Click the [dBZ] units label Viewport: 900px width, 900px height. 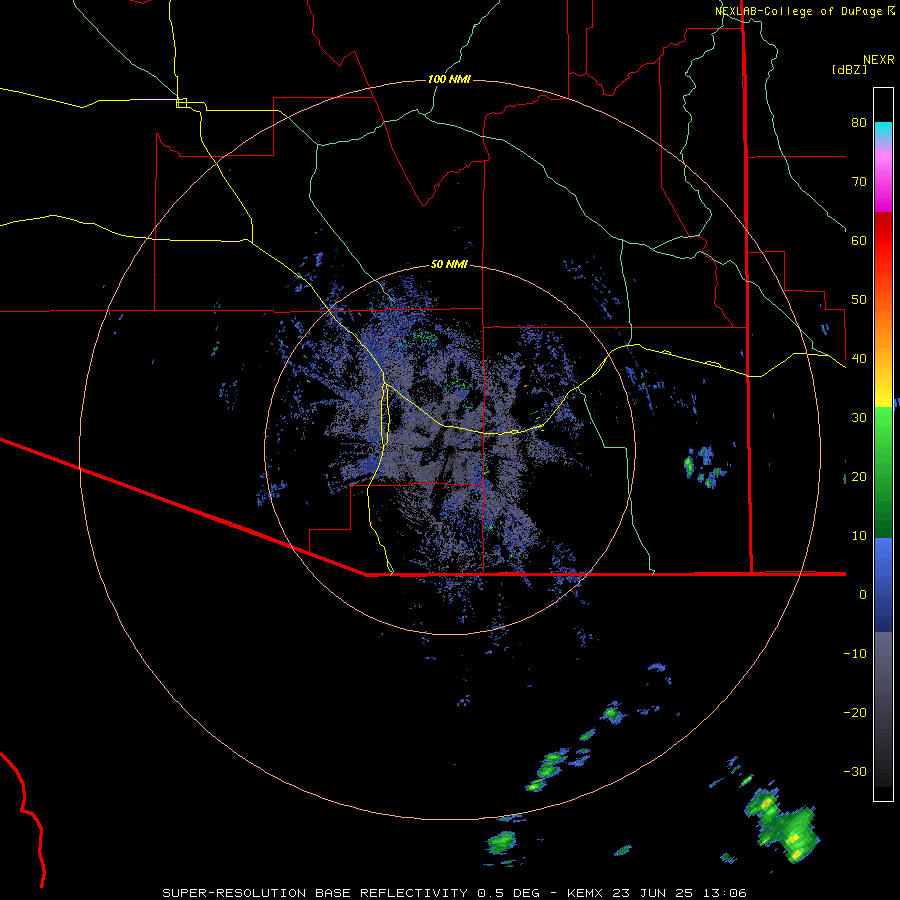tap(849, 69)
